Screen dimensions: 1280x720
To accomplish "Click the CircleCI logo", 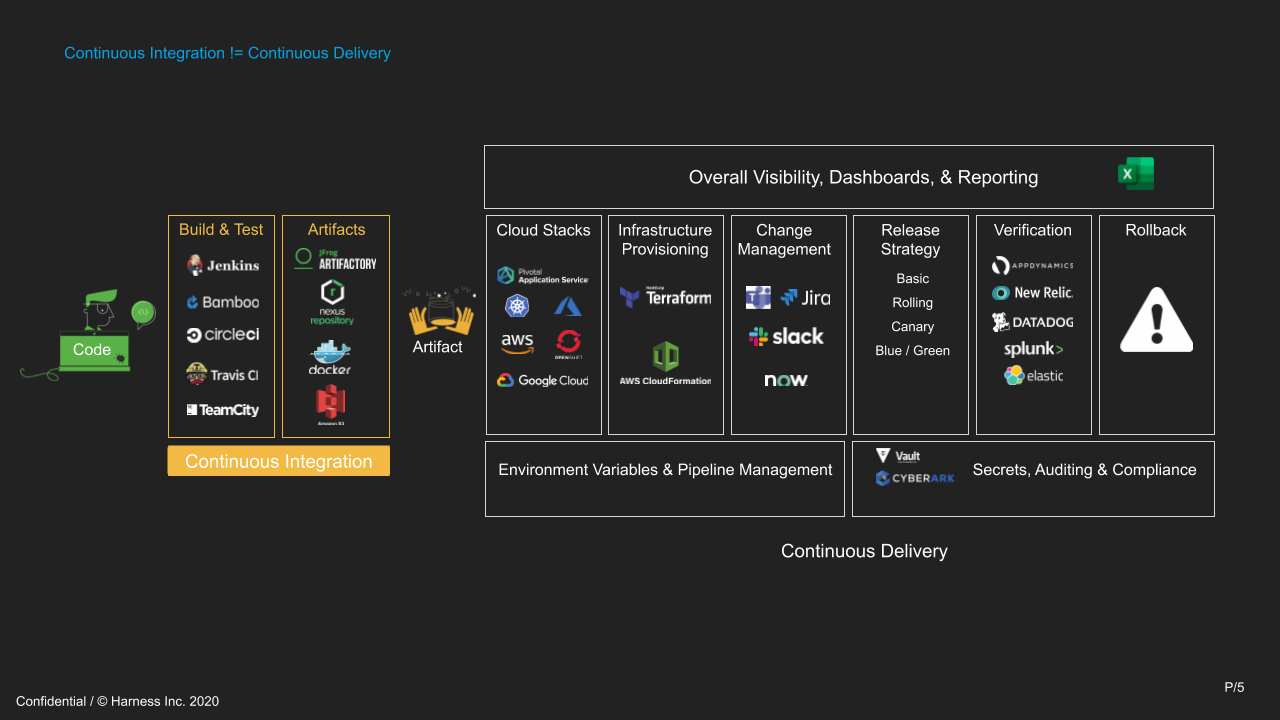I will (x=222, y=335).
